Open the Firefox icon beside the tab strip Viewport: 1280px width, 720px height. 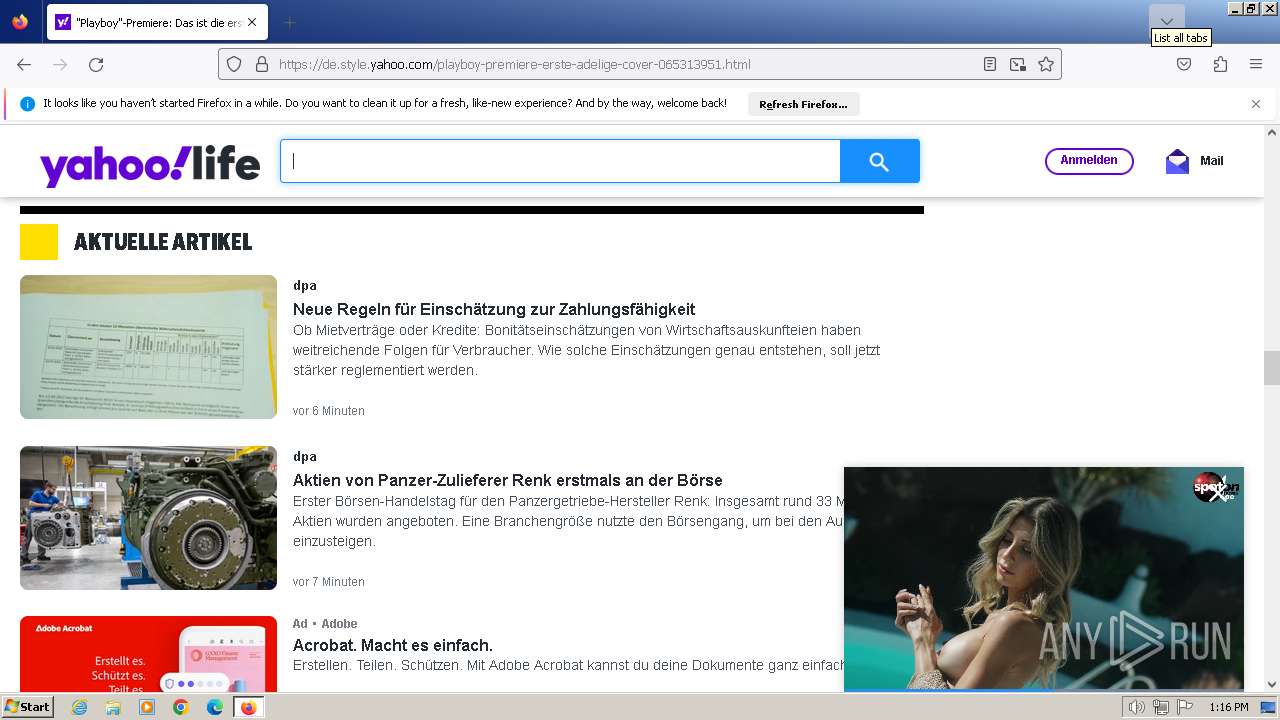point(20,22)
